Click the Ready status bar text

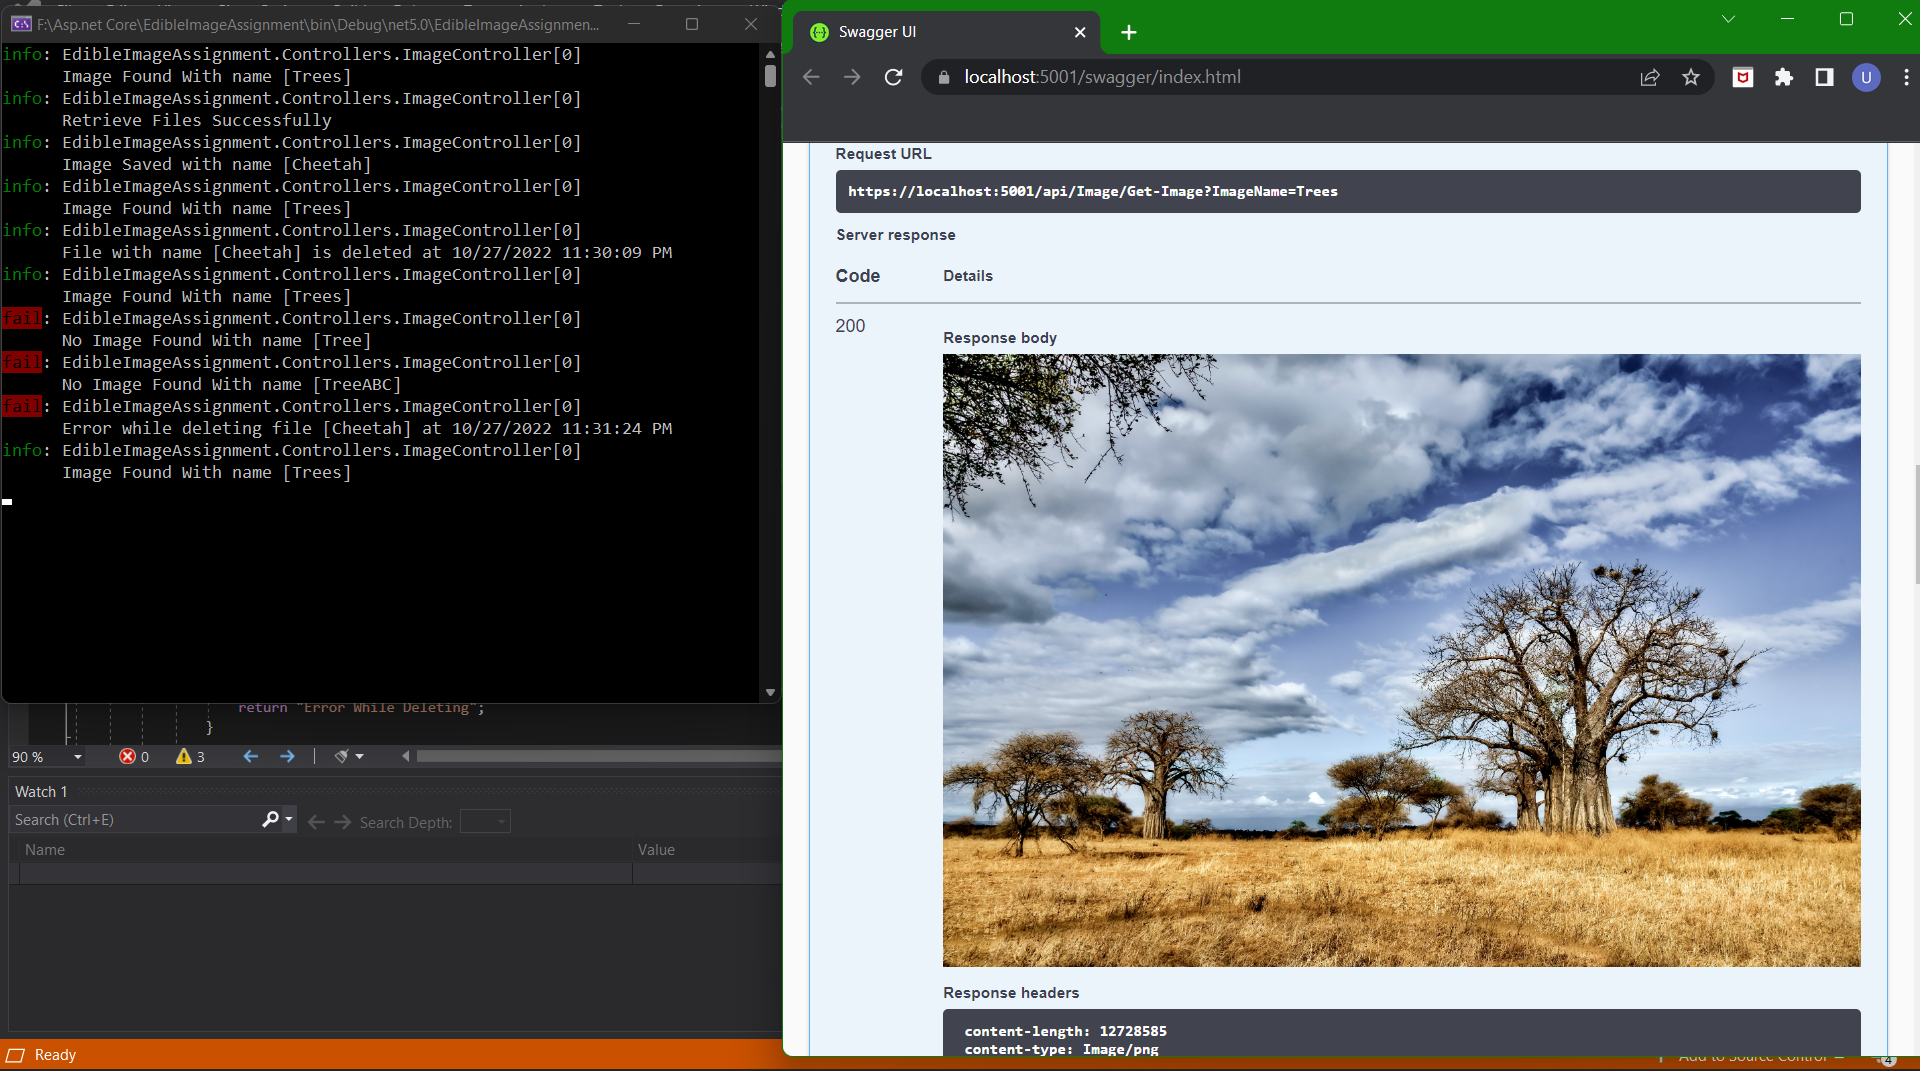coord(55,1055)
